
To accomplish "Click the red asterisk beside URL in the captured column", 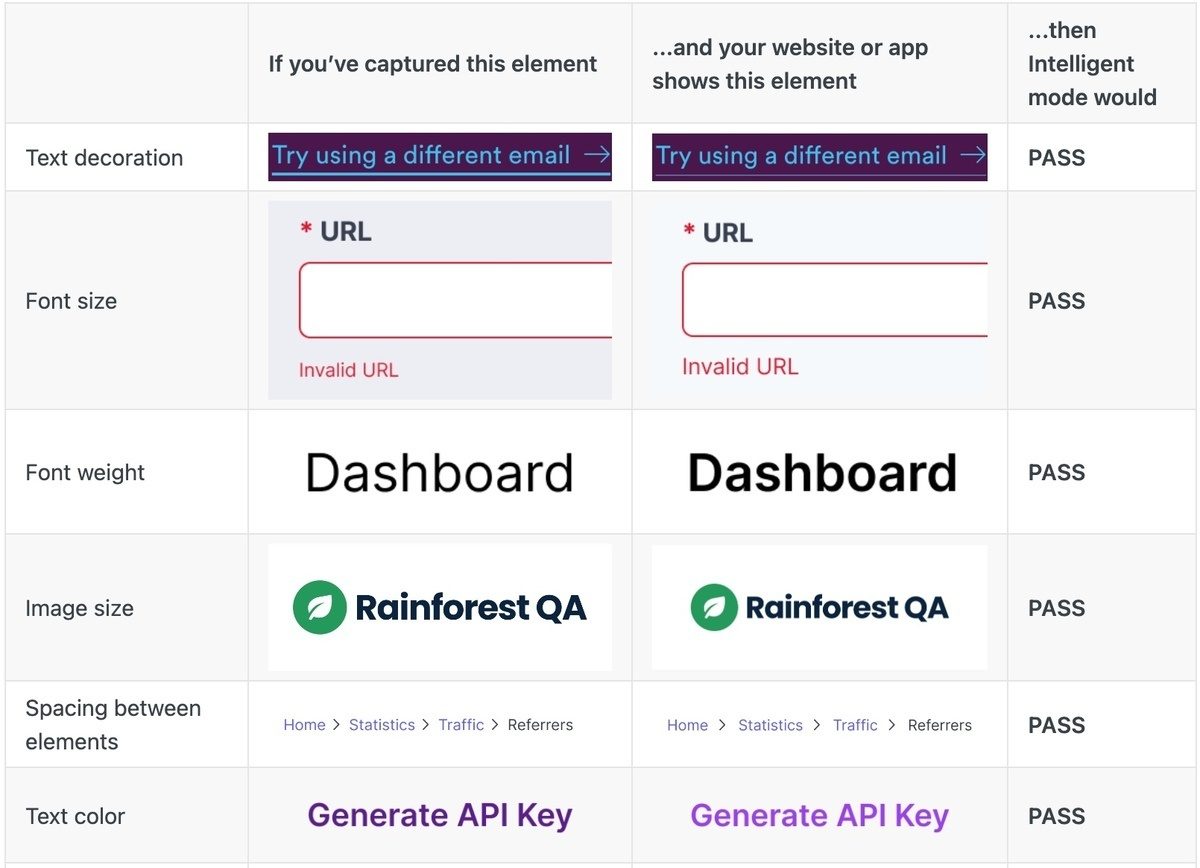I will coord(306,231).
